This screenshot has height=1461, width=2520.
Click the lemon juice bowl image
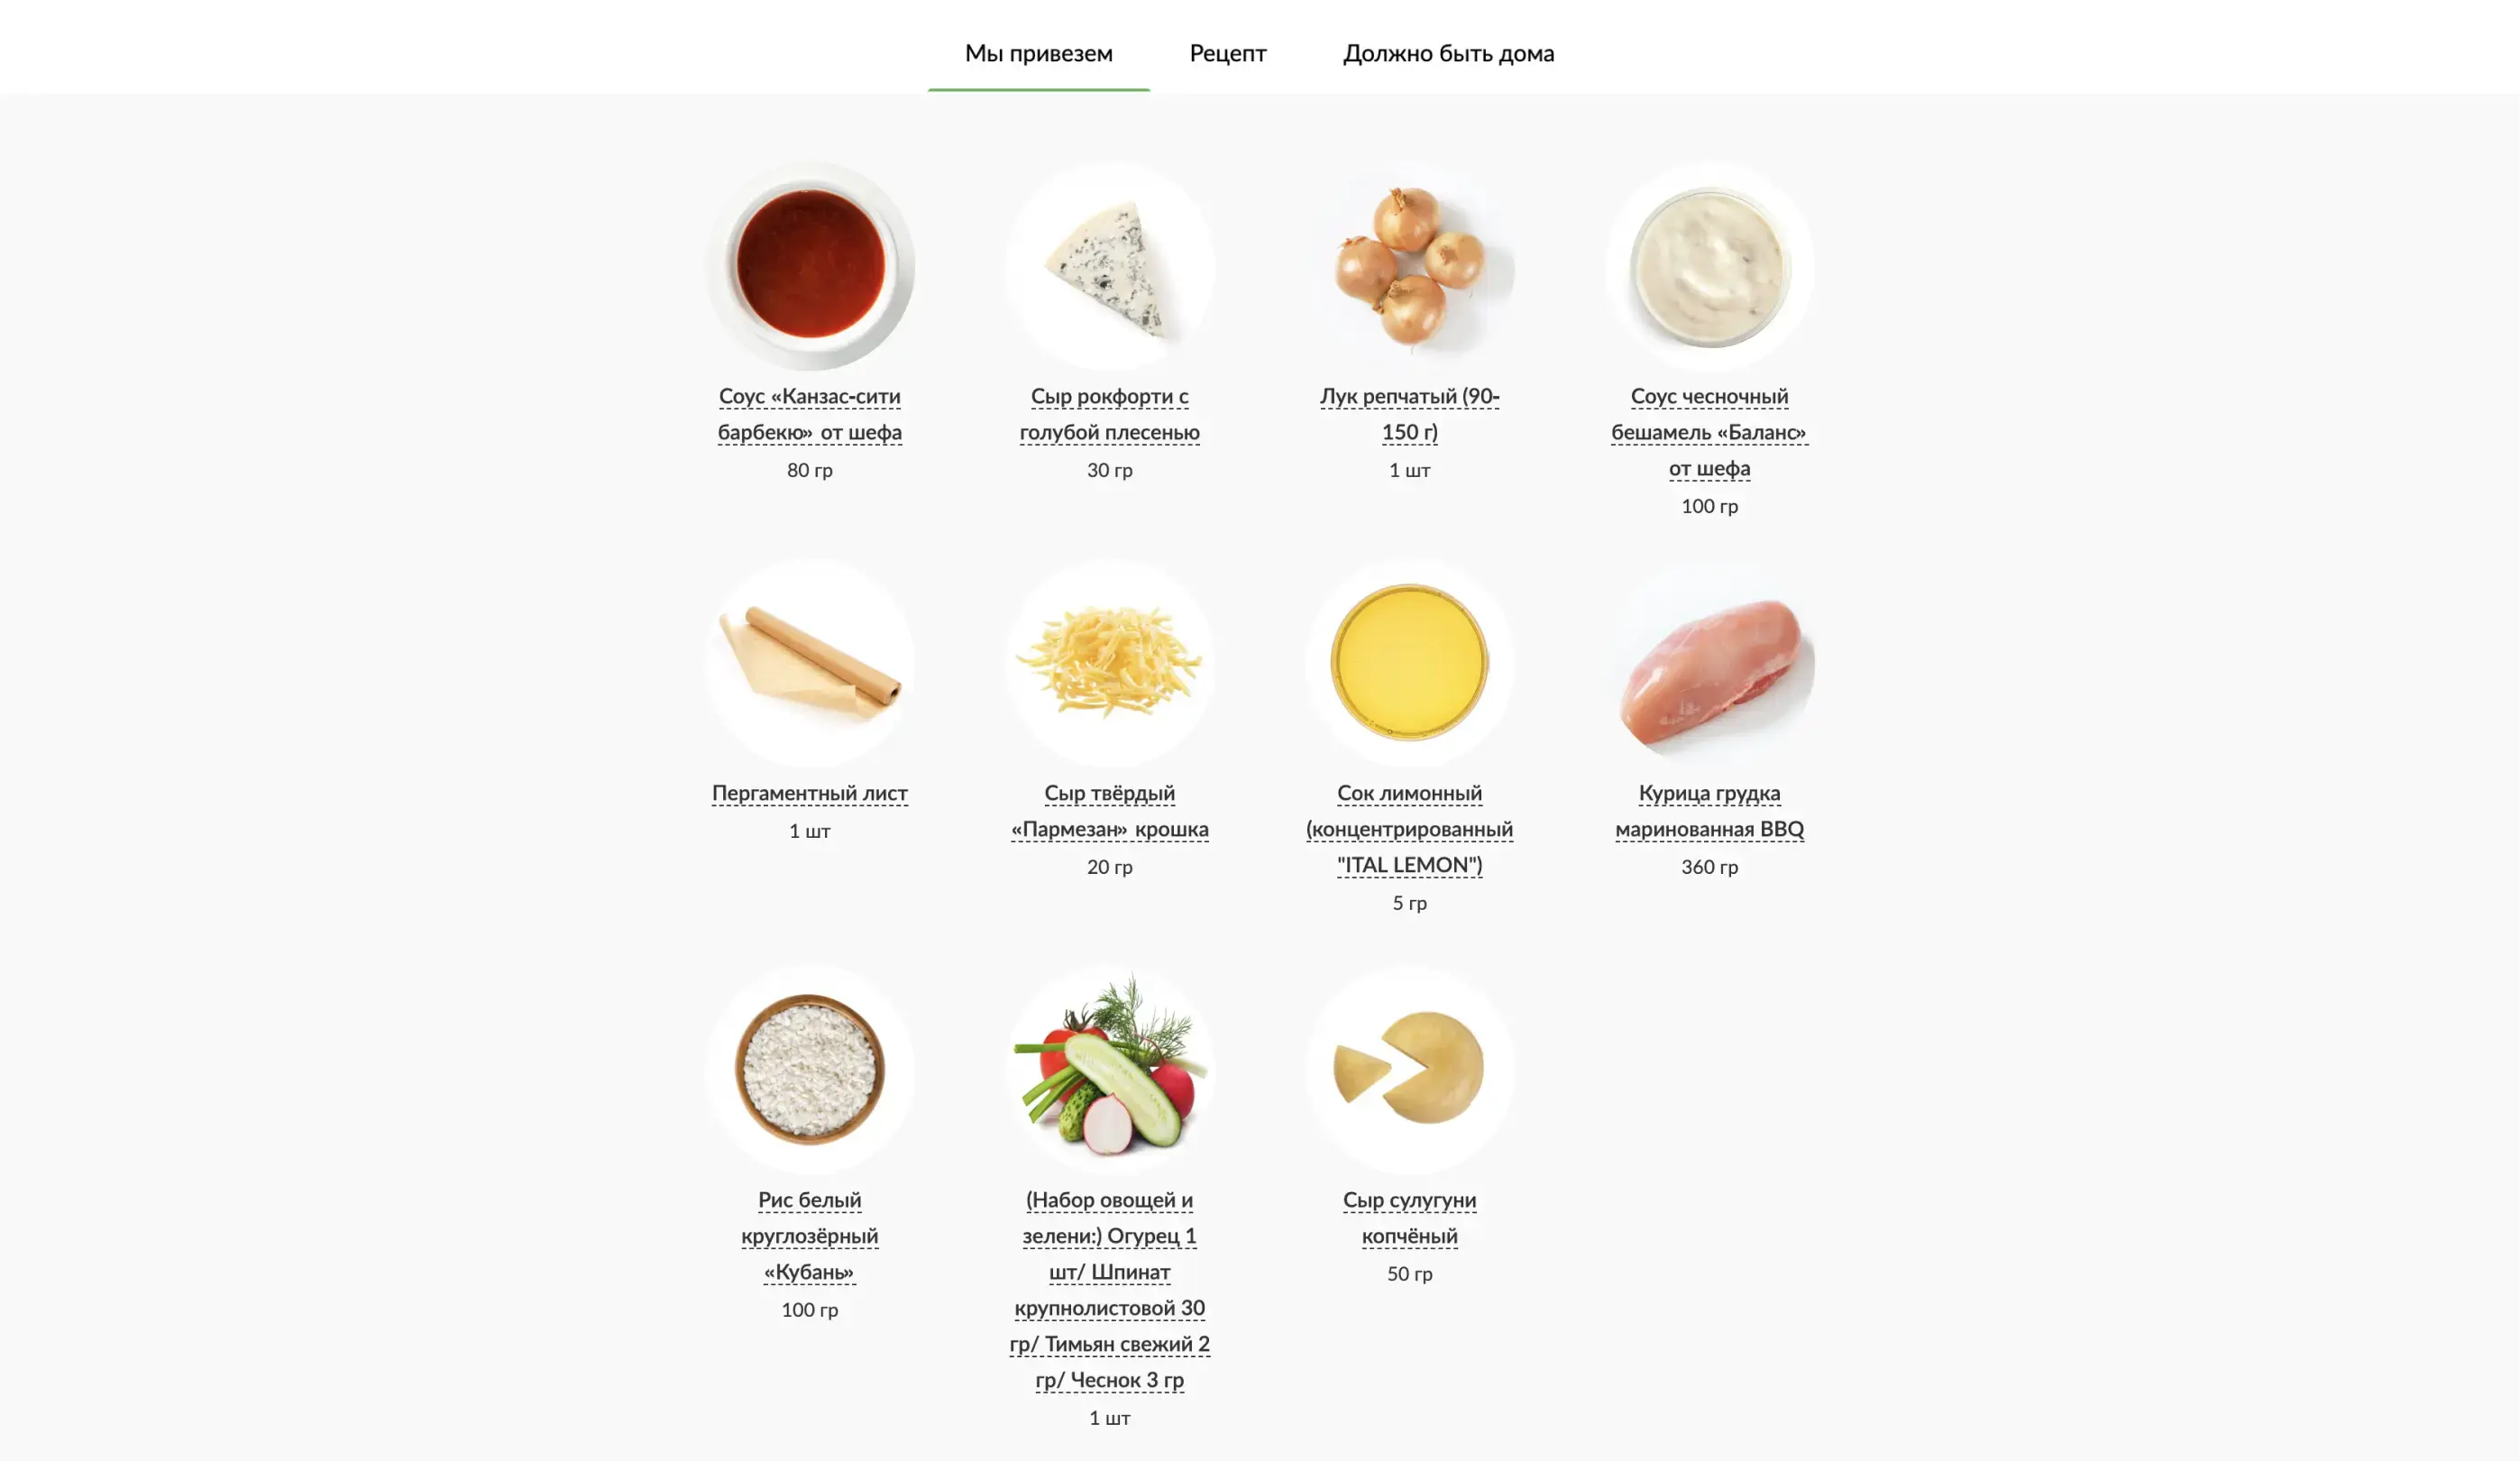pyautogui.click(x=1410, y=663)
